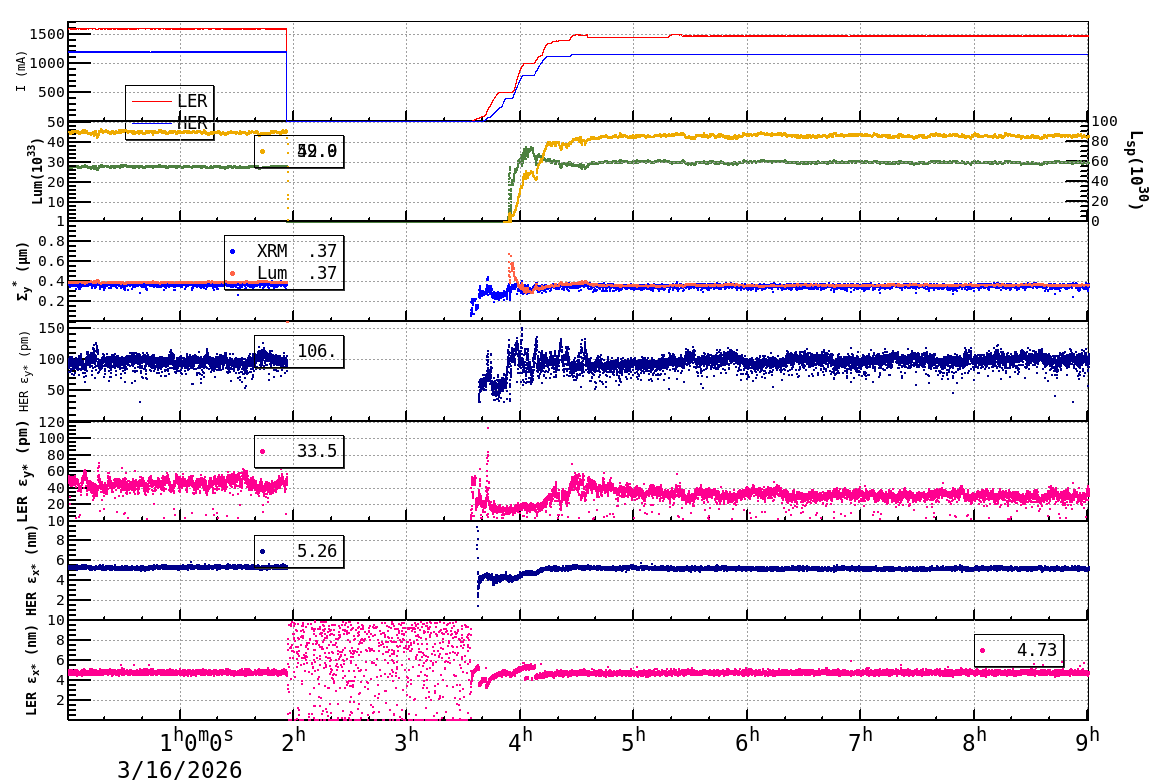Click the date label 3/16/2026
The height and width of the screenshot is (782, 1160).
[x=180, y=770]
